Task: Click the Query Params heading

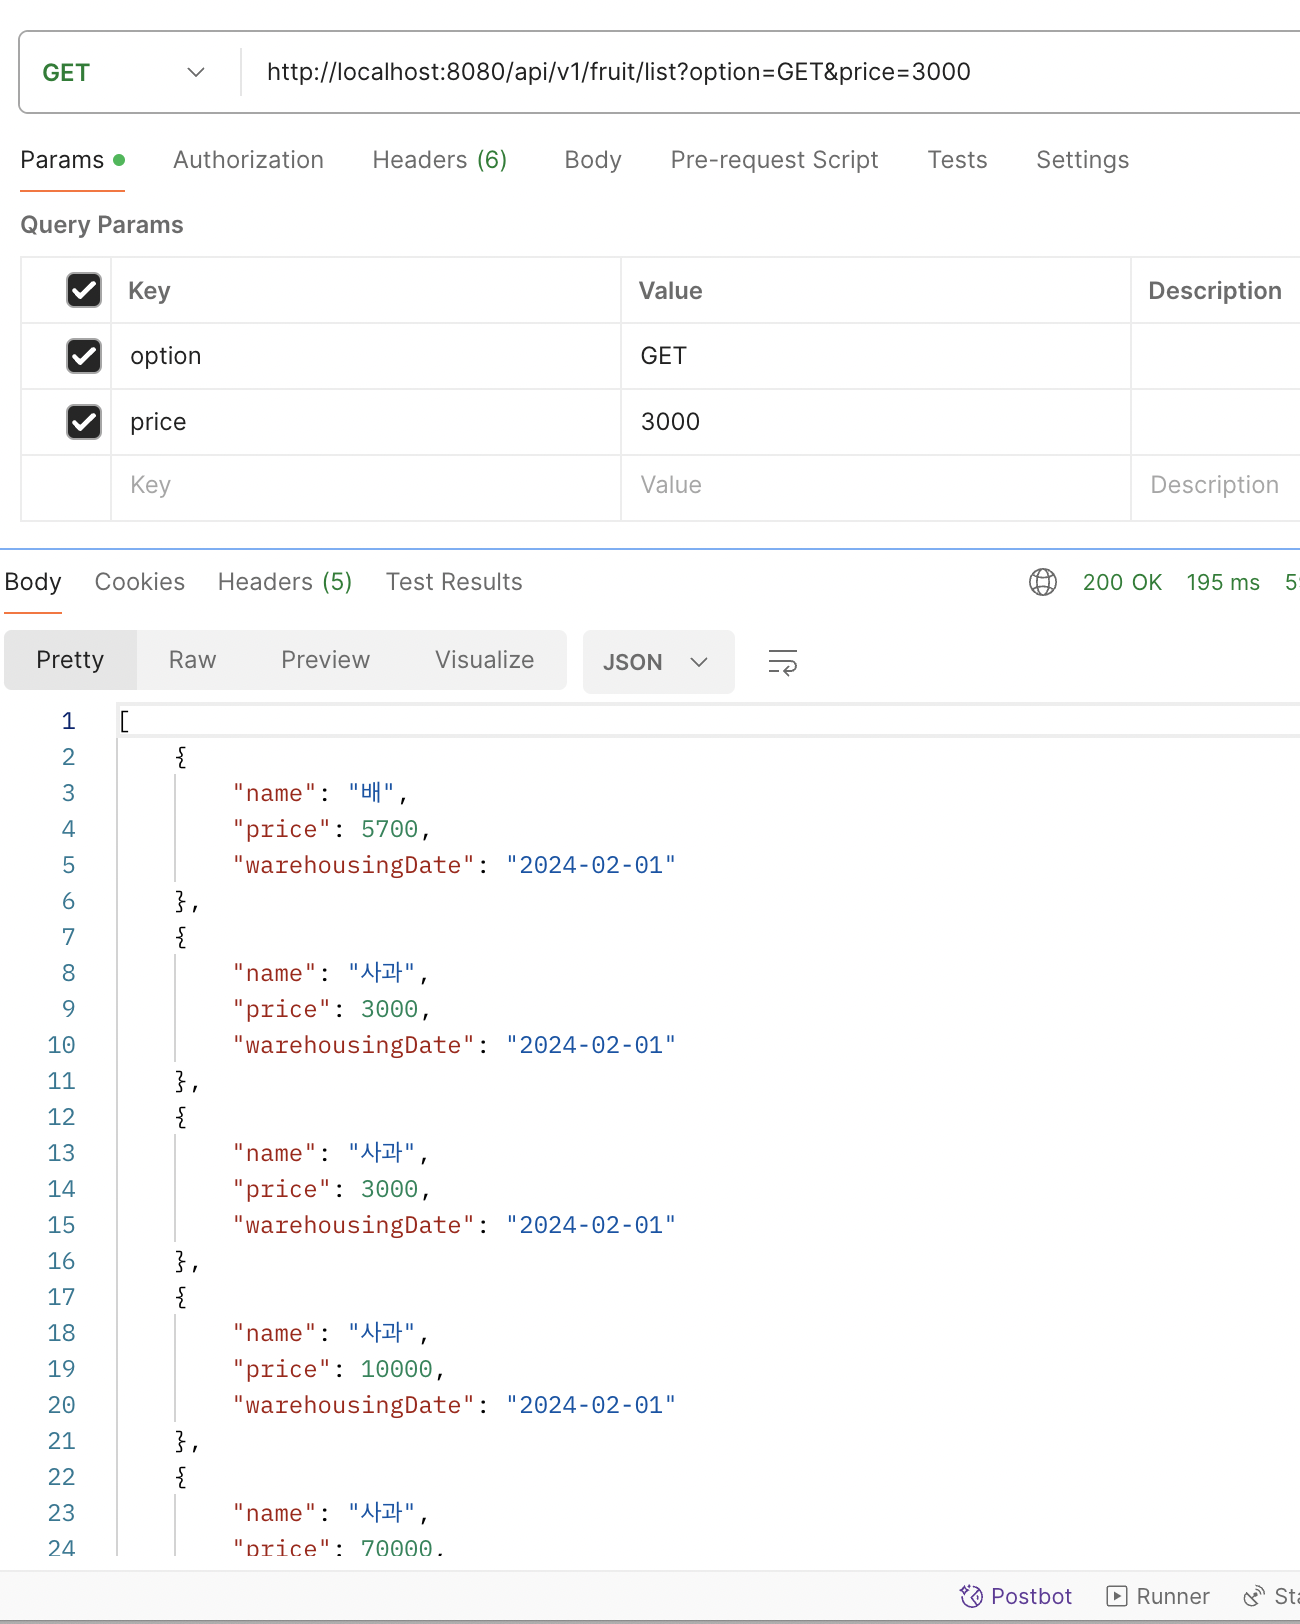Action: point(102,225)
